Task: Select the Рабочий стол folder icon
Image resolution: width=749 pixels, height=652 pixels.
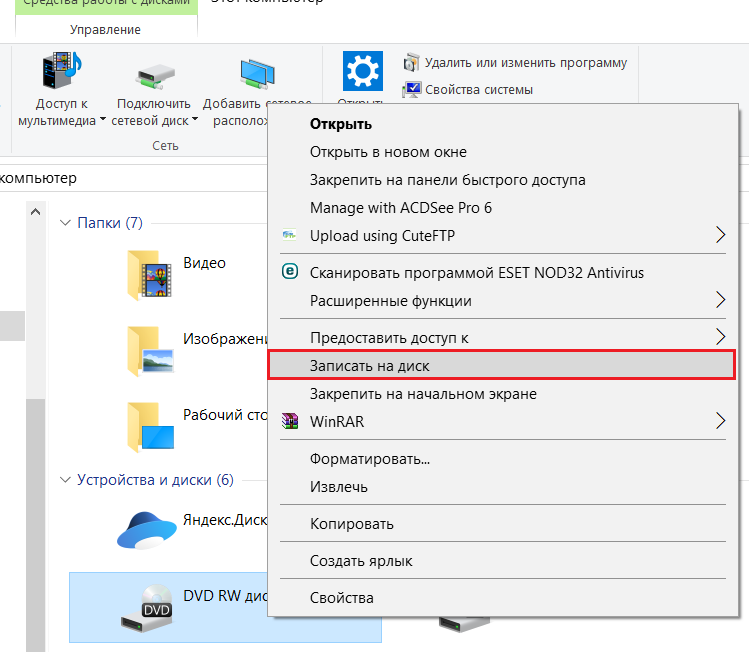Action: [x=150, y=427]
